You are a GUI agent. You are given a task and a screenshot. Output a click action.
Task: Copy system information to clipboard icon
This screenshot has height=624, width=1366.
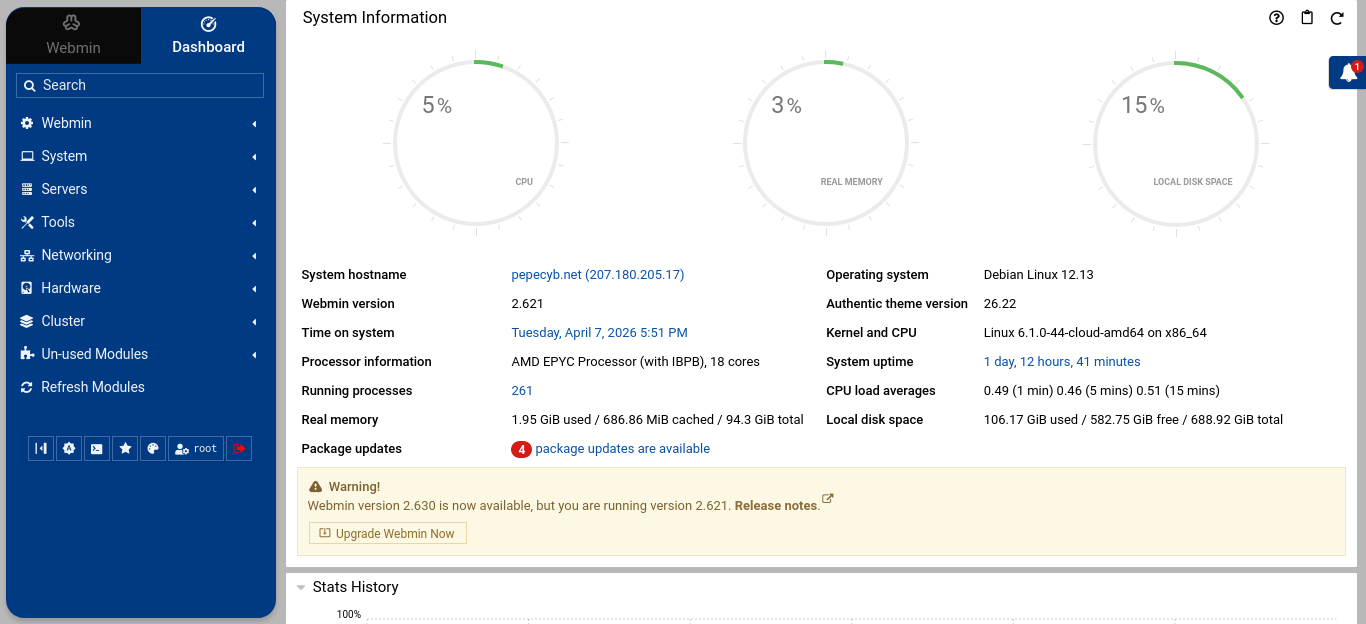coord(1307,18)
